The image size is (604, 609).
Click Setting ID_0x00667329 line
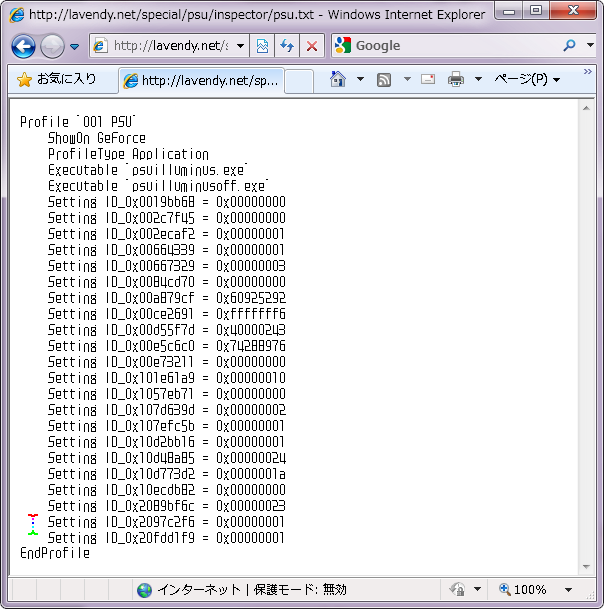point(167,266)
